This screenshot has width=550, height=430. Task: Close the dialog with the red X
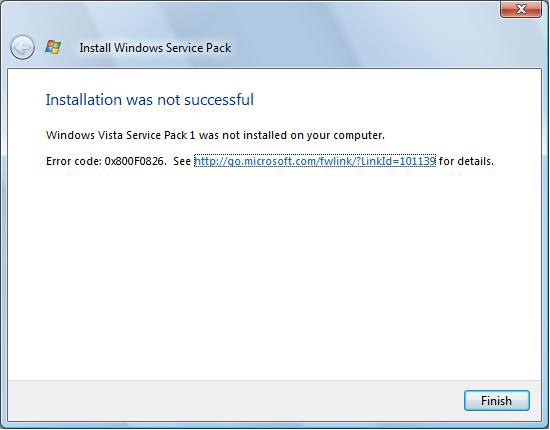521,8
